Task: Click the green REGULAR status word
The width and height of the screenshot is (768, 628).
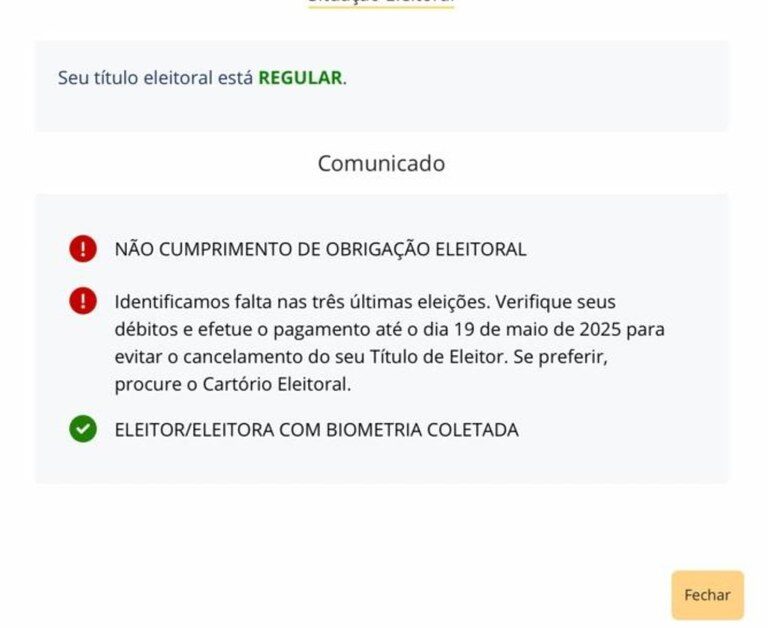Action: coord(300,78)
